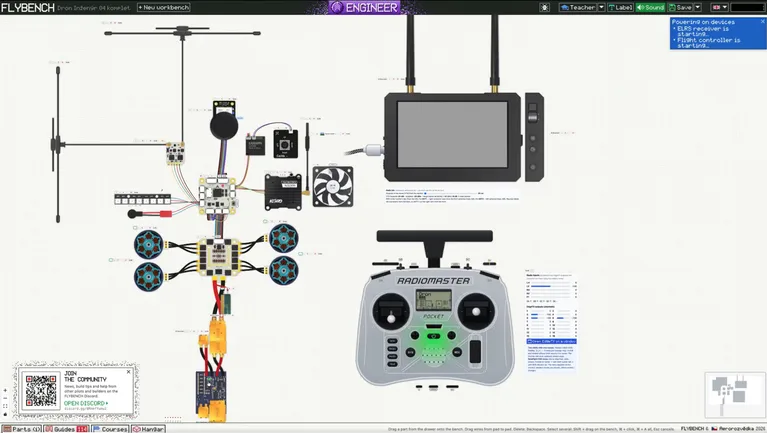Zoom in with the plus icon

tap(5, 390)
